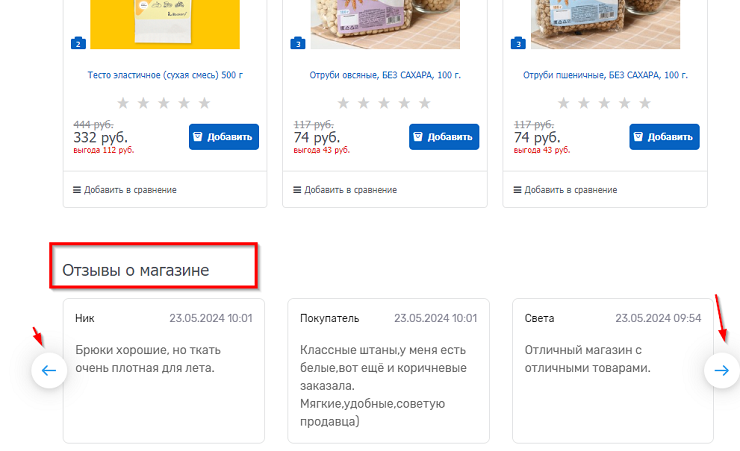The height and width of the screenshot is (451, 740).
Task: Rate the wheat bran with the third star
Action: coord(605,103)
